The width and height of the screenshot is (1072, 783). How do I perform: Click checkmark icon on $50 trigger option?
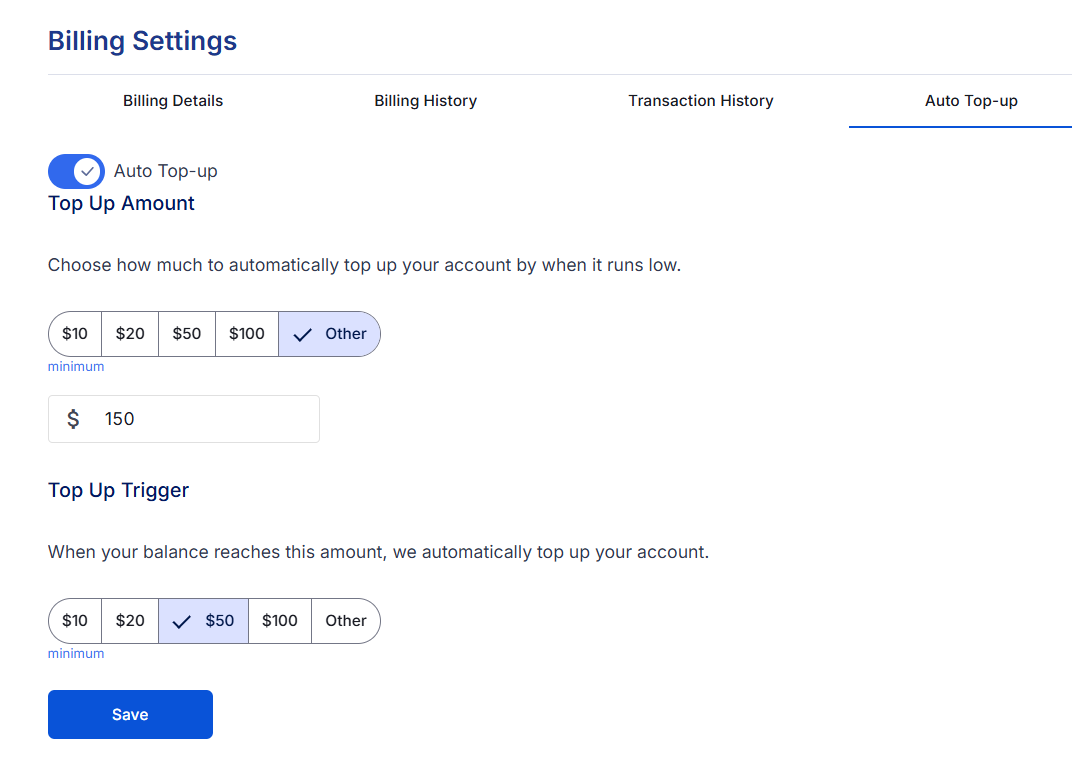tap(181, 622)
